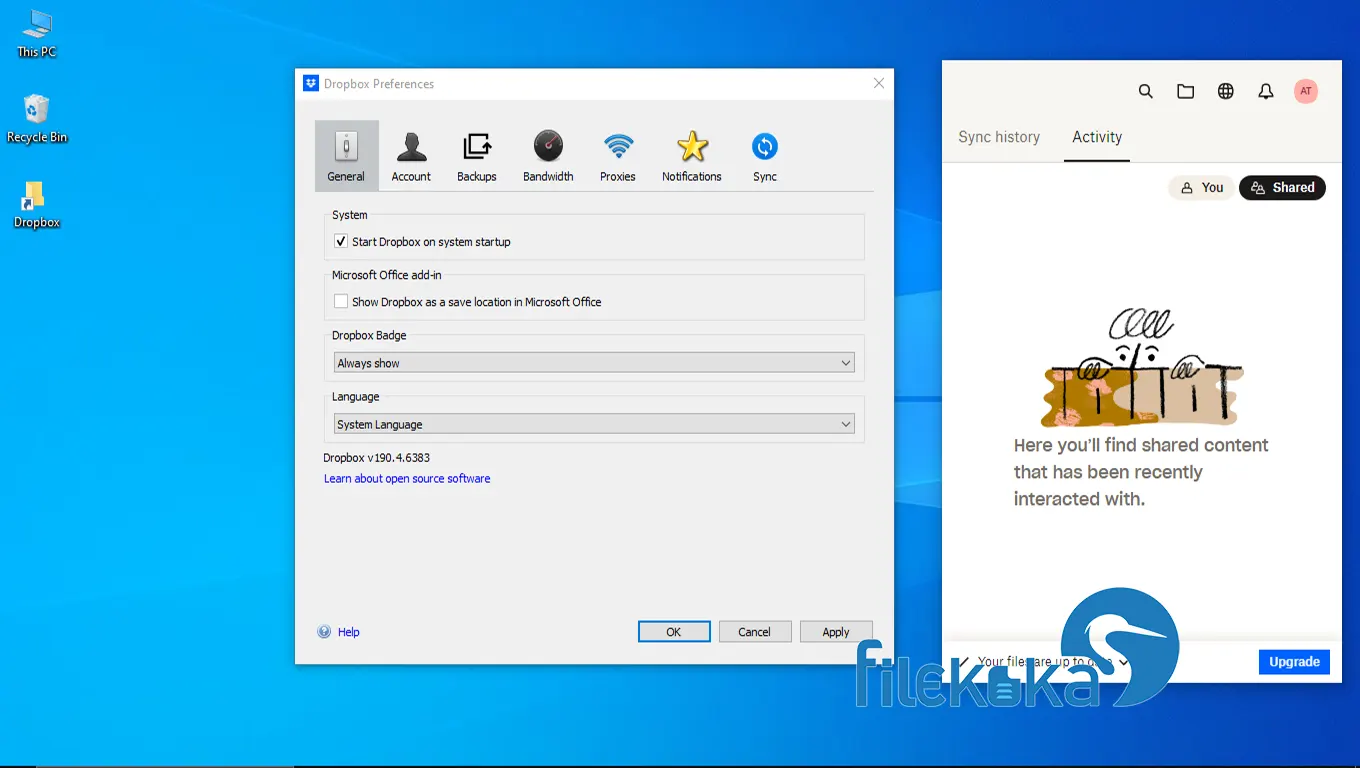Select the You activity filter
Image resolution: width=1360 pixels, height=768 pixels.
coord(1201,188)
